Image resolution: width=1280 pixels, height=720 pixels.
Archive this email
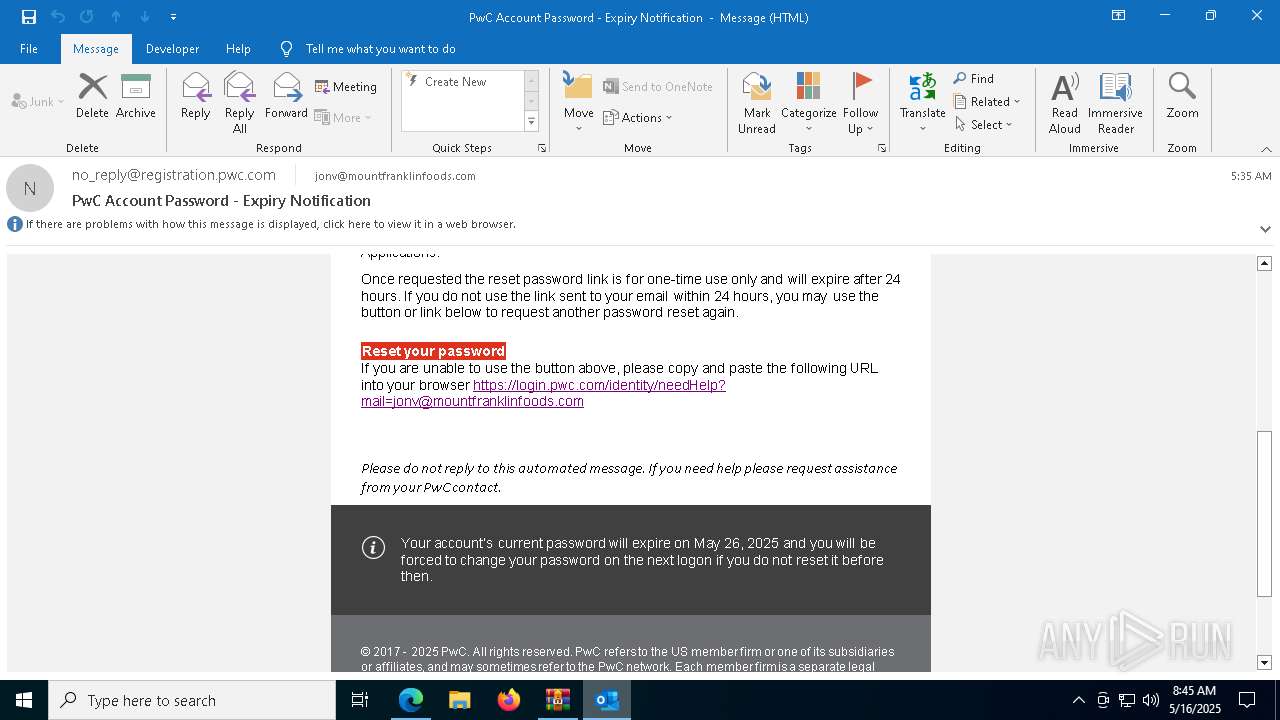click(136, 96)
